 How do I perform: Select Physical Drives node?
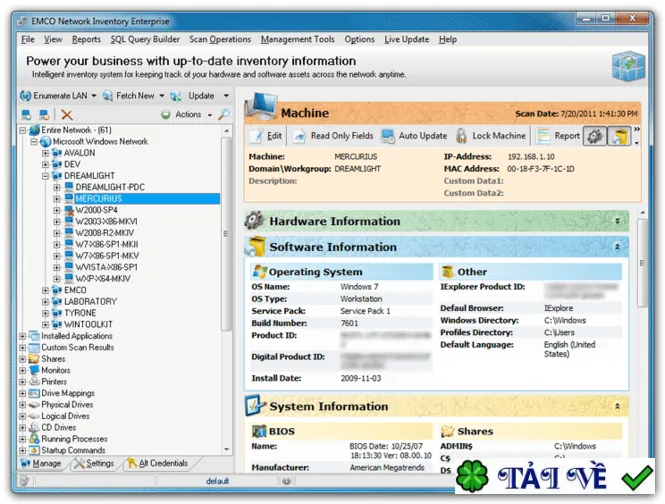pyautogui.click(x=67, y=405)
